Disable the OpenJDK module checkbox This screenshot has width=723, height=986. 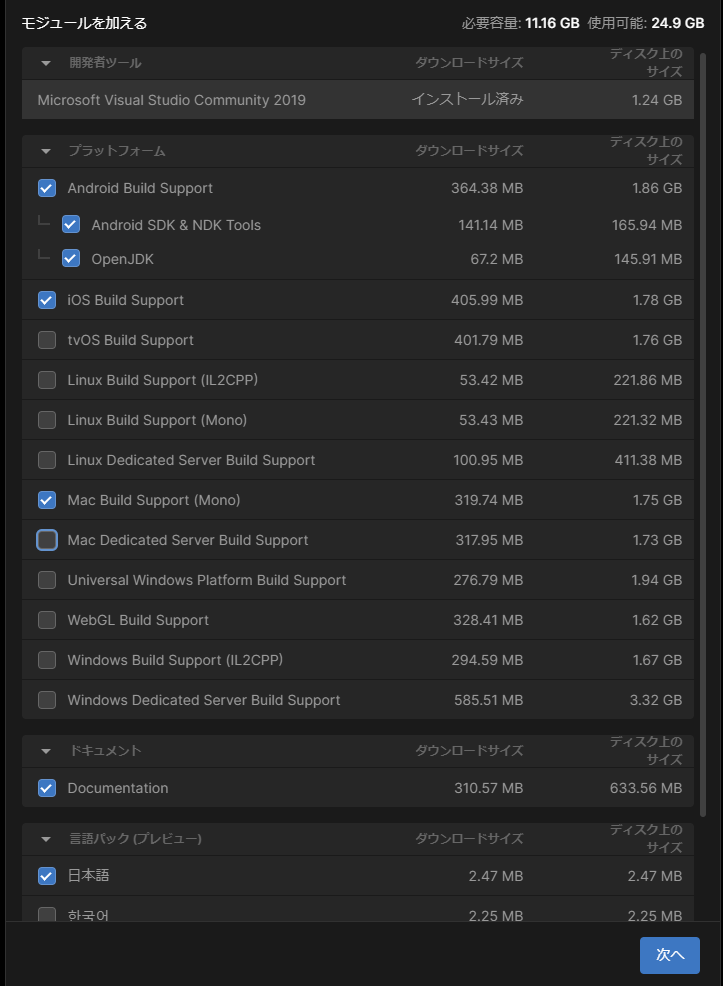[x=71, y=258]
